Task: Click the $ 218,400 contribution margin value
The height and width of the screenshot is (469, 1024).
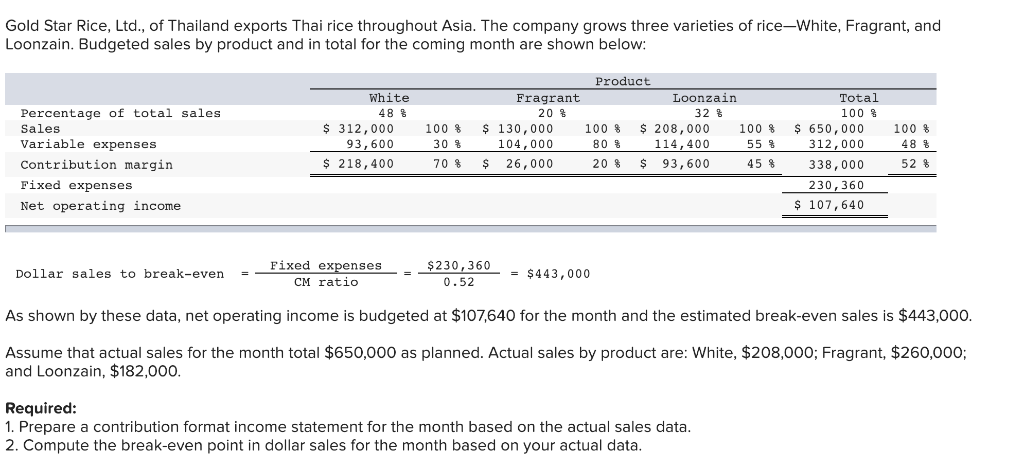Action: coord(359,164)
